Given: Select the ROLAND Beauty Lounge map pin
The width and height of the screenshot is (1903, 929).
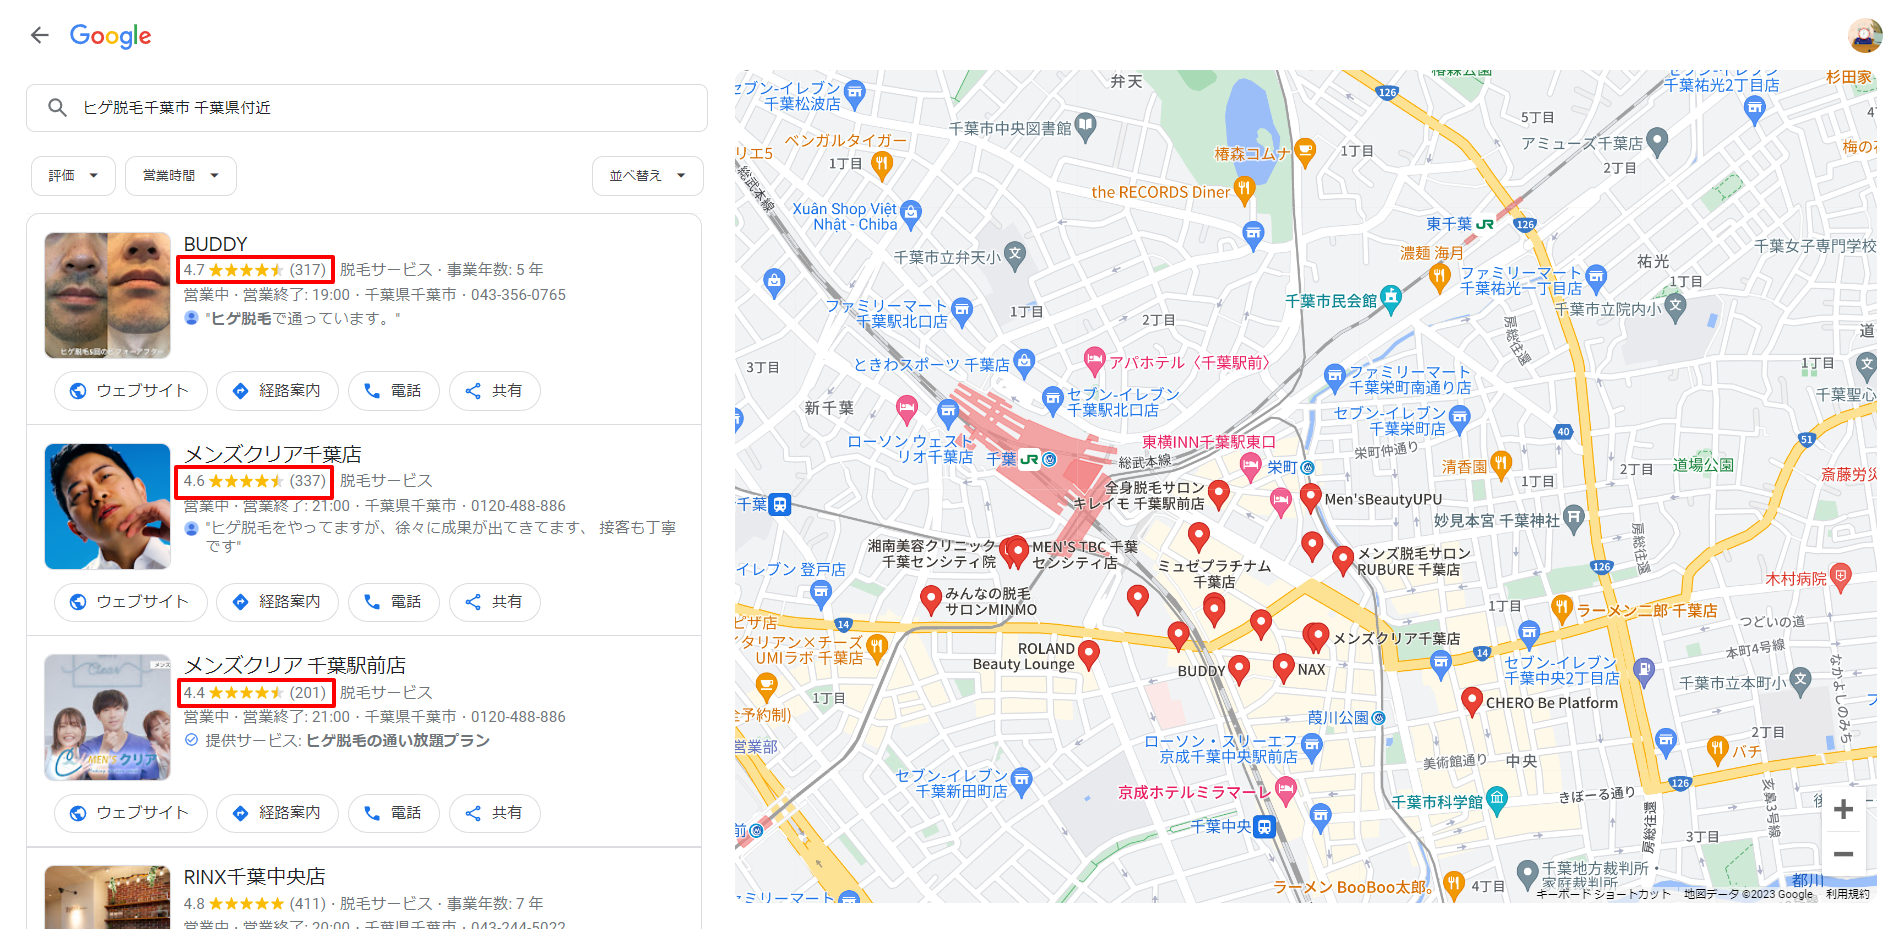Looking at the screenshot, I should 1089,654.
